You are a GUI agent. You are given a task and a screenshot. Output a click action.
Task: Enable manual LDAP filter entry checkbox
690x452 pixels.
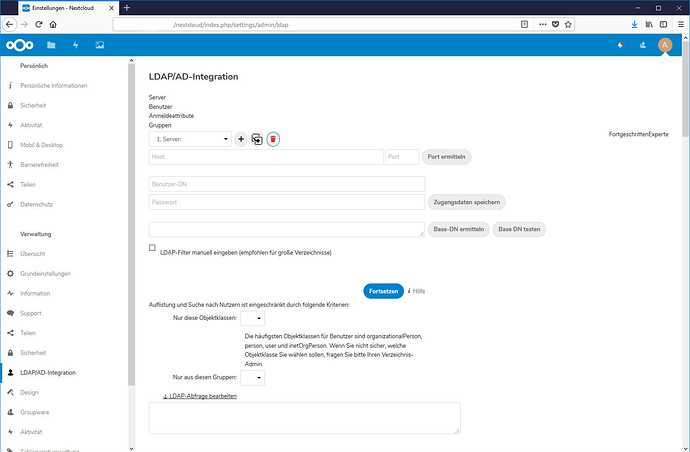[152, 248]
